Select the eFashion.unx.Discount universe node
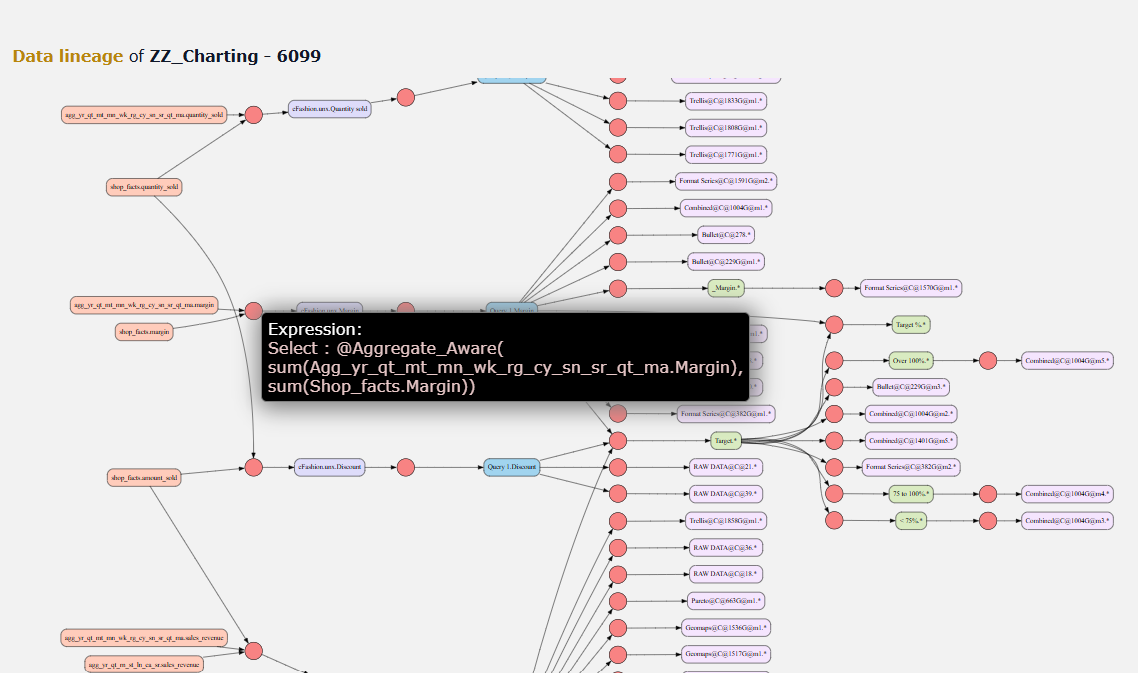 pyautogui.click(x=329, y=467)
